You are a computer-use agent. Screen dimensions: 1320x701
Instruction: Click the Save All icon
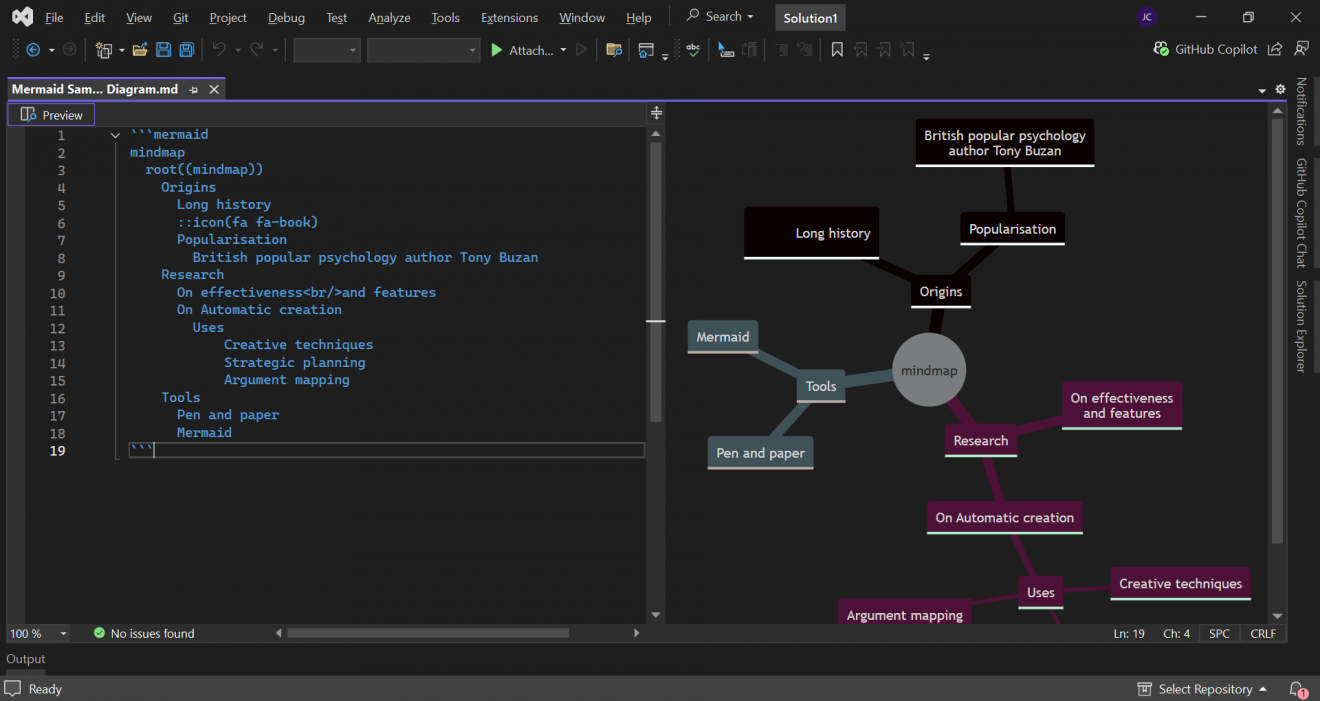coord(186,50)
